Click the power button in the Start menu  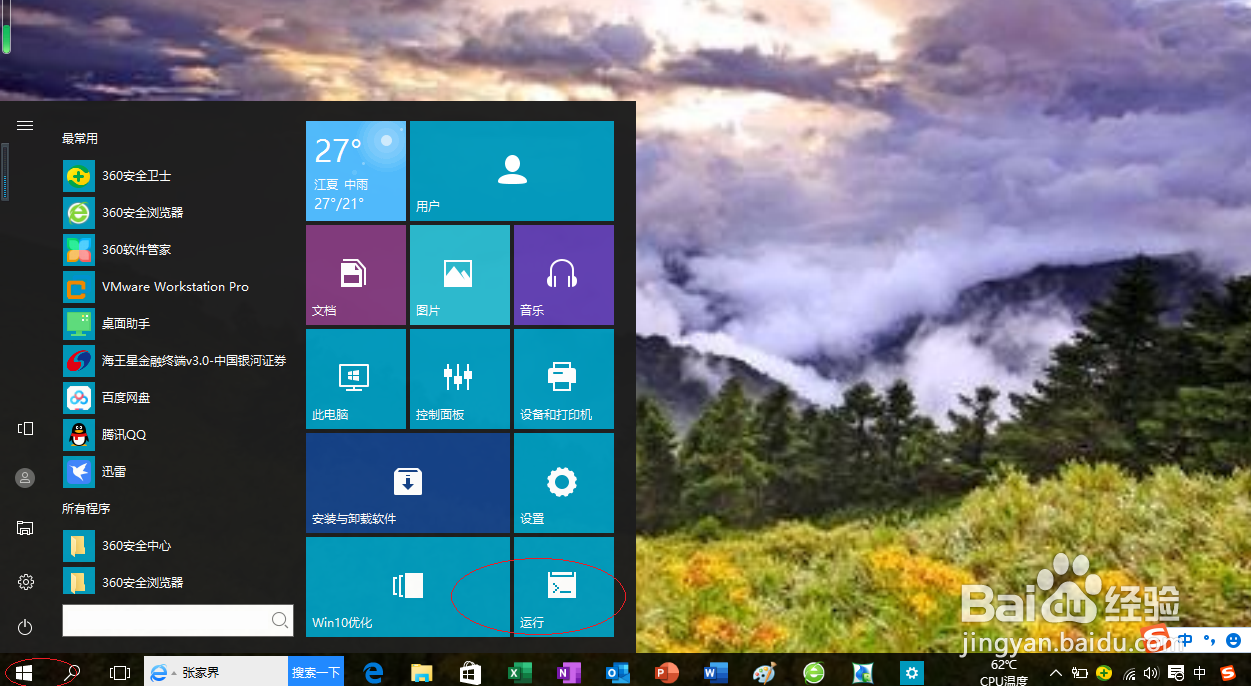point(25,628)
